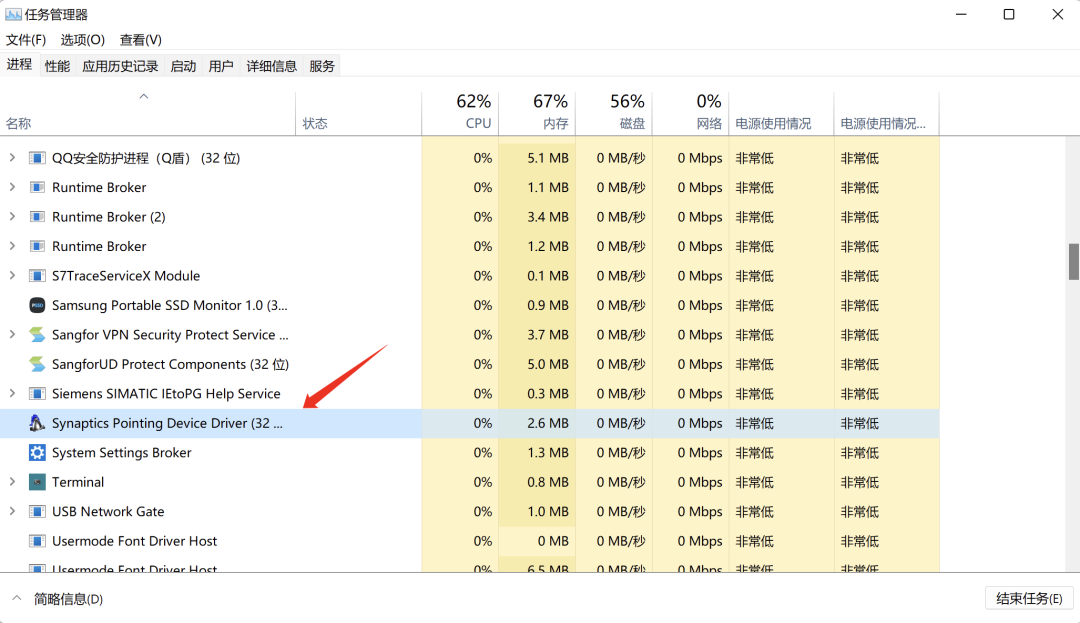Expand the USB Network Gate group
Viewport: 1080px width, 623px height.
pos(12,511)
